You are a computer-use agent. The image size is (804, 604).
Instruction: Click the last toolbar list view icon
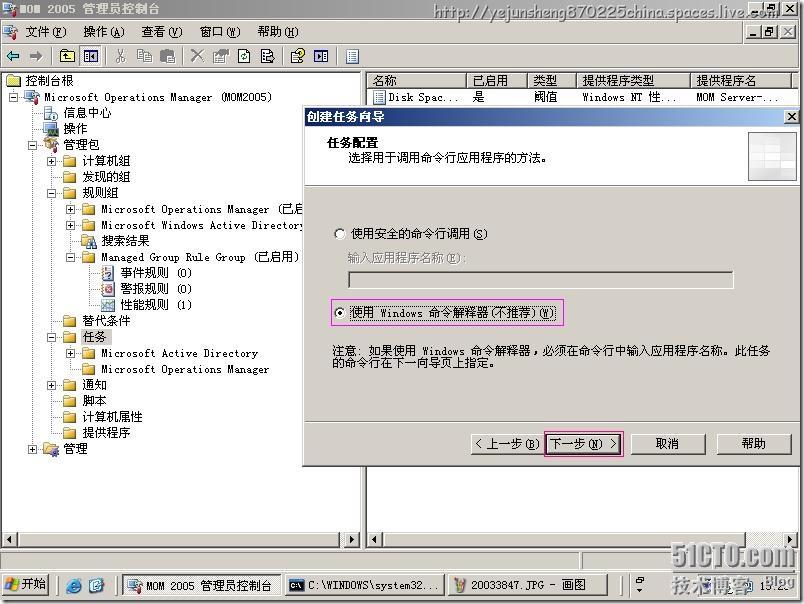click(x=352, y=56)
